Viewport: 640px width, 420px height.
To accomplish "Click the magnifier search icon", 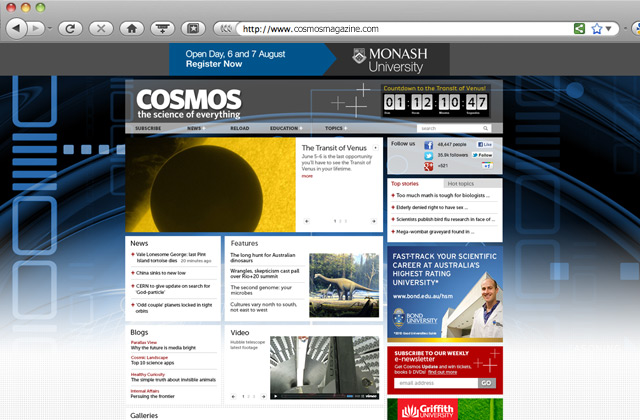I will [x=485, y=128].
